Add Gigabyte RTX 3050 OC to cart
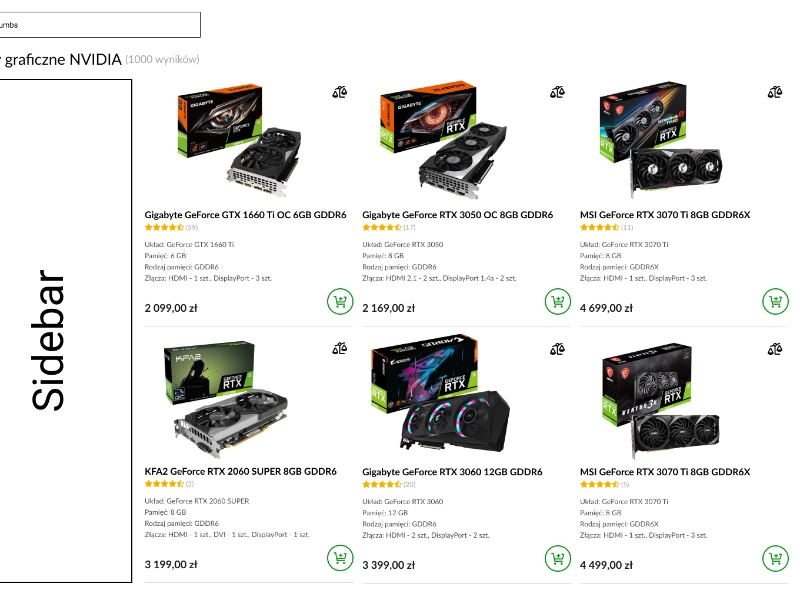 (x=558, y=302)
